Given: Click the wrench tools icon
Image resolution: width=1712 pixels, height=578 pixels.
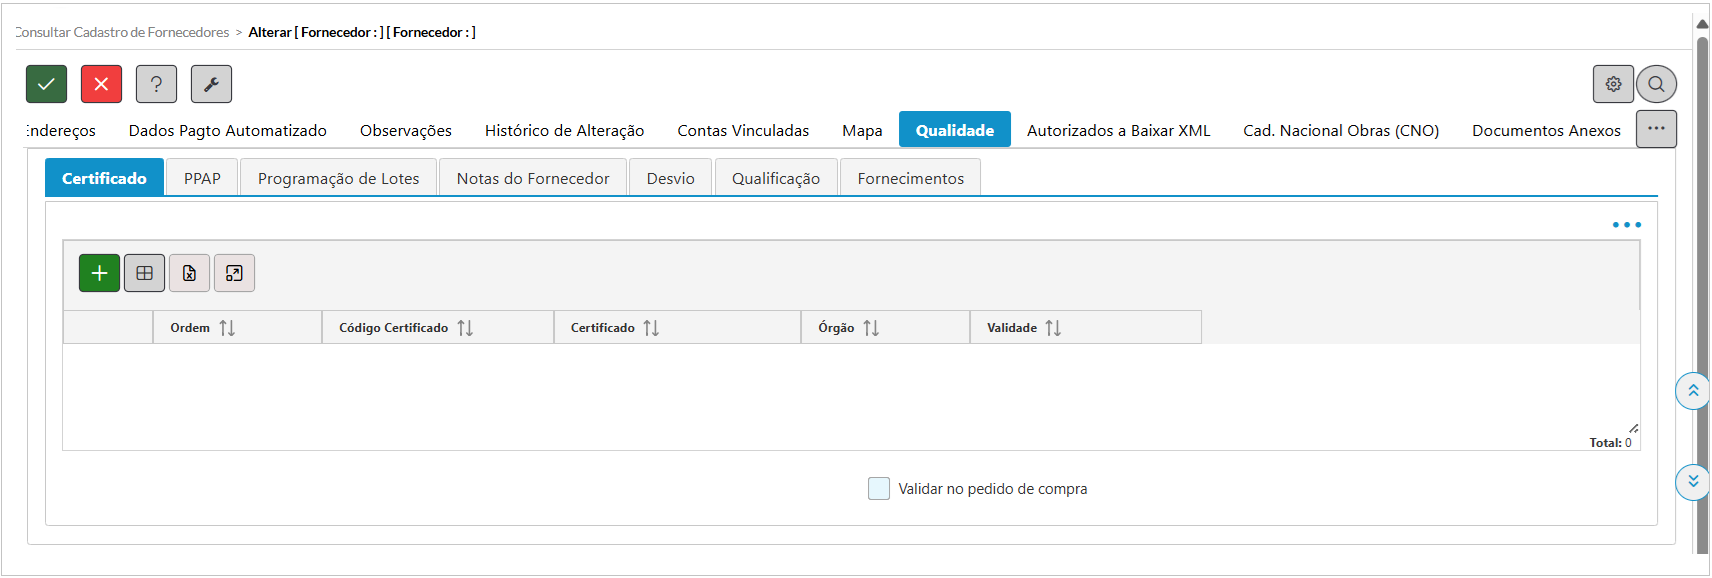Looking at the screenshot, I should (211, 84).
